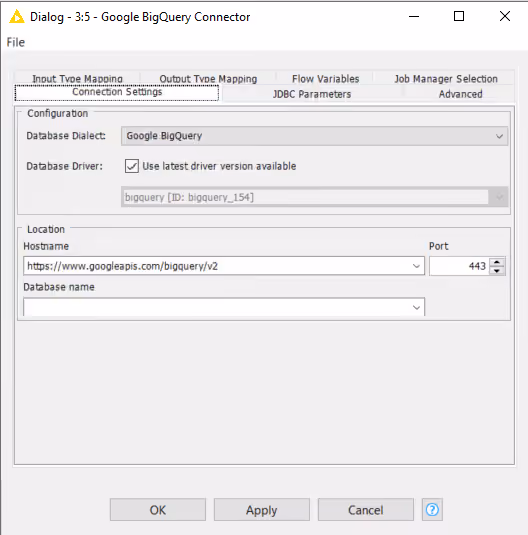Decrease port number with down arrow

[497, 271]
